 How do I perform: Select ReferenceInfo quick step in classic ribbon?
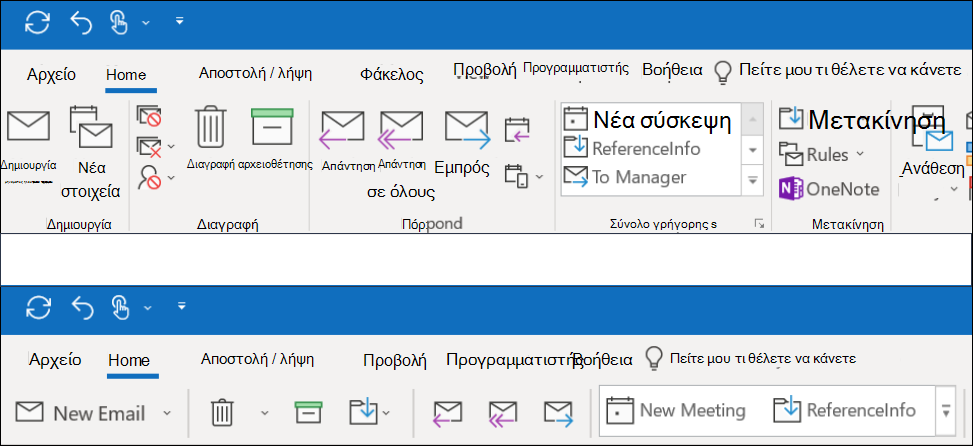[x=632, y=149]
